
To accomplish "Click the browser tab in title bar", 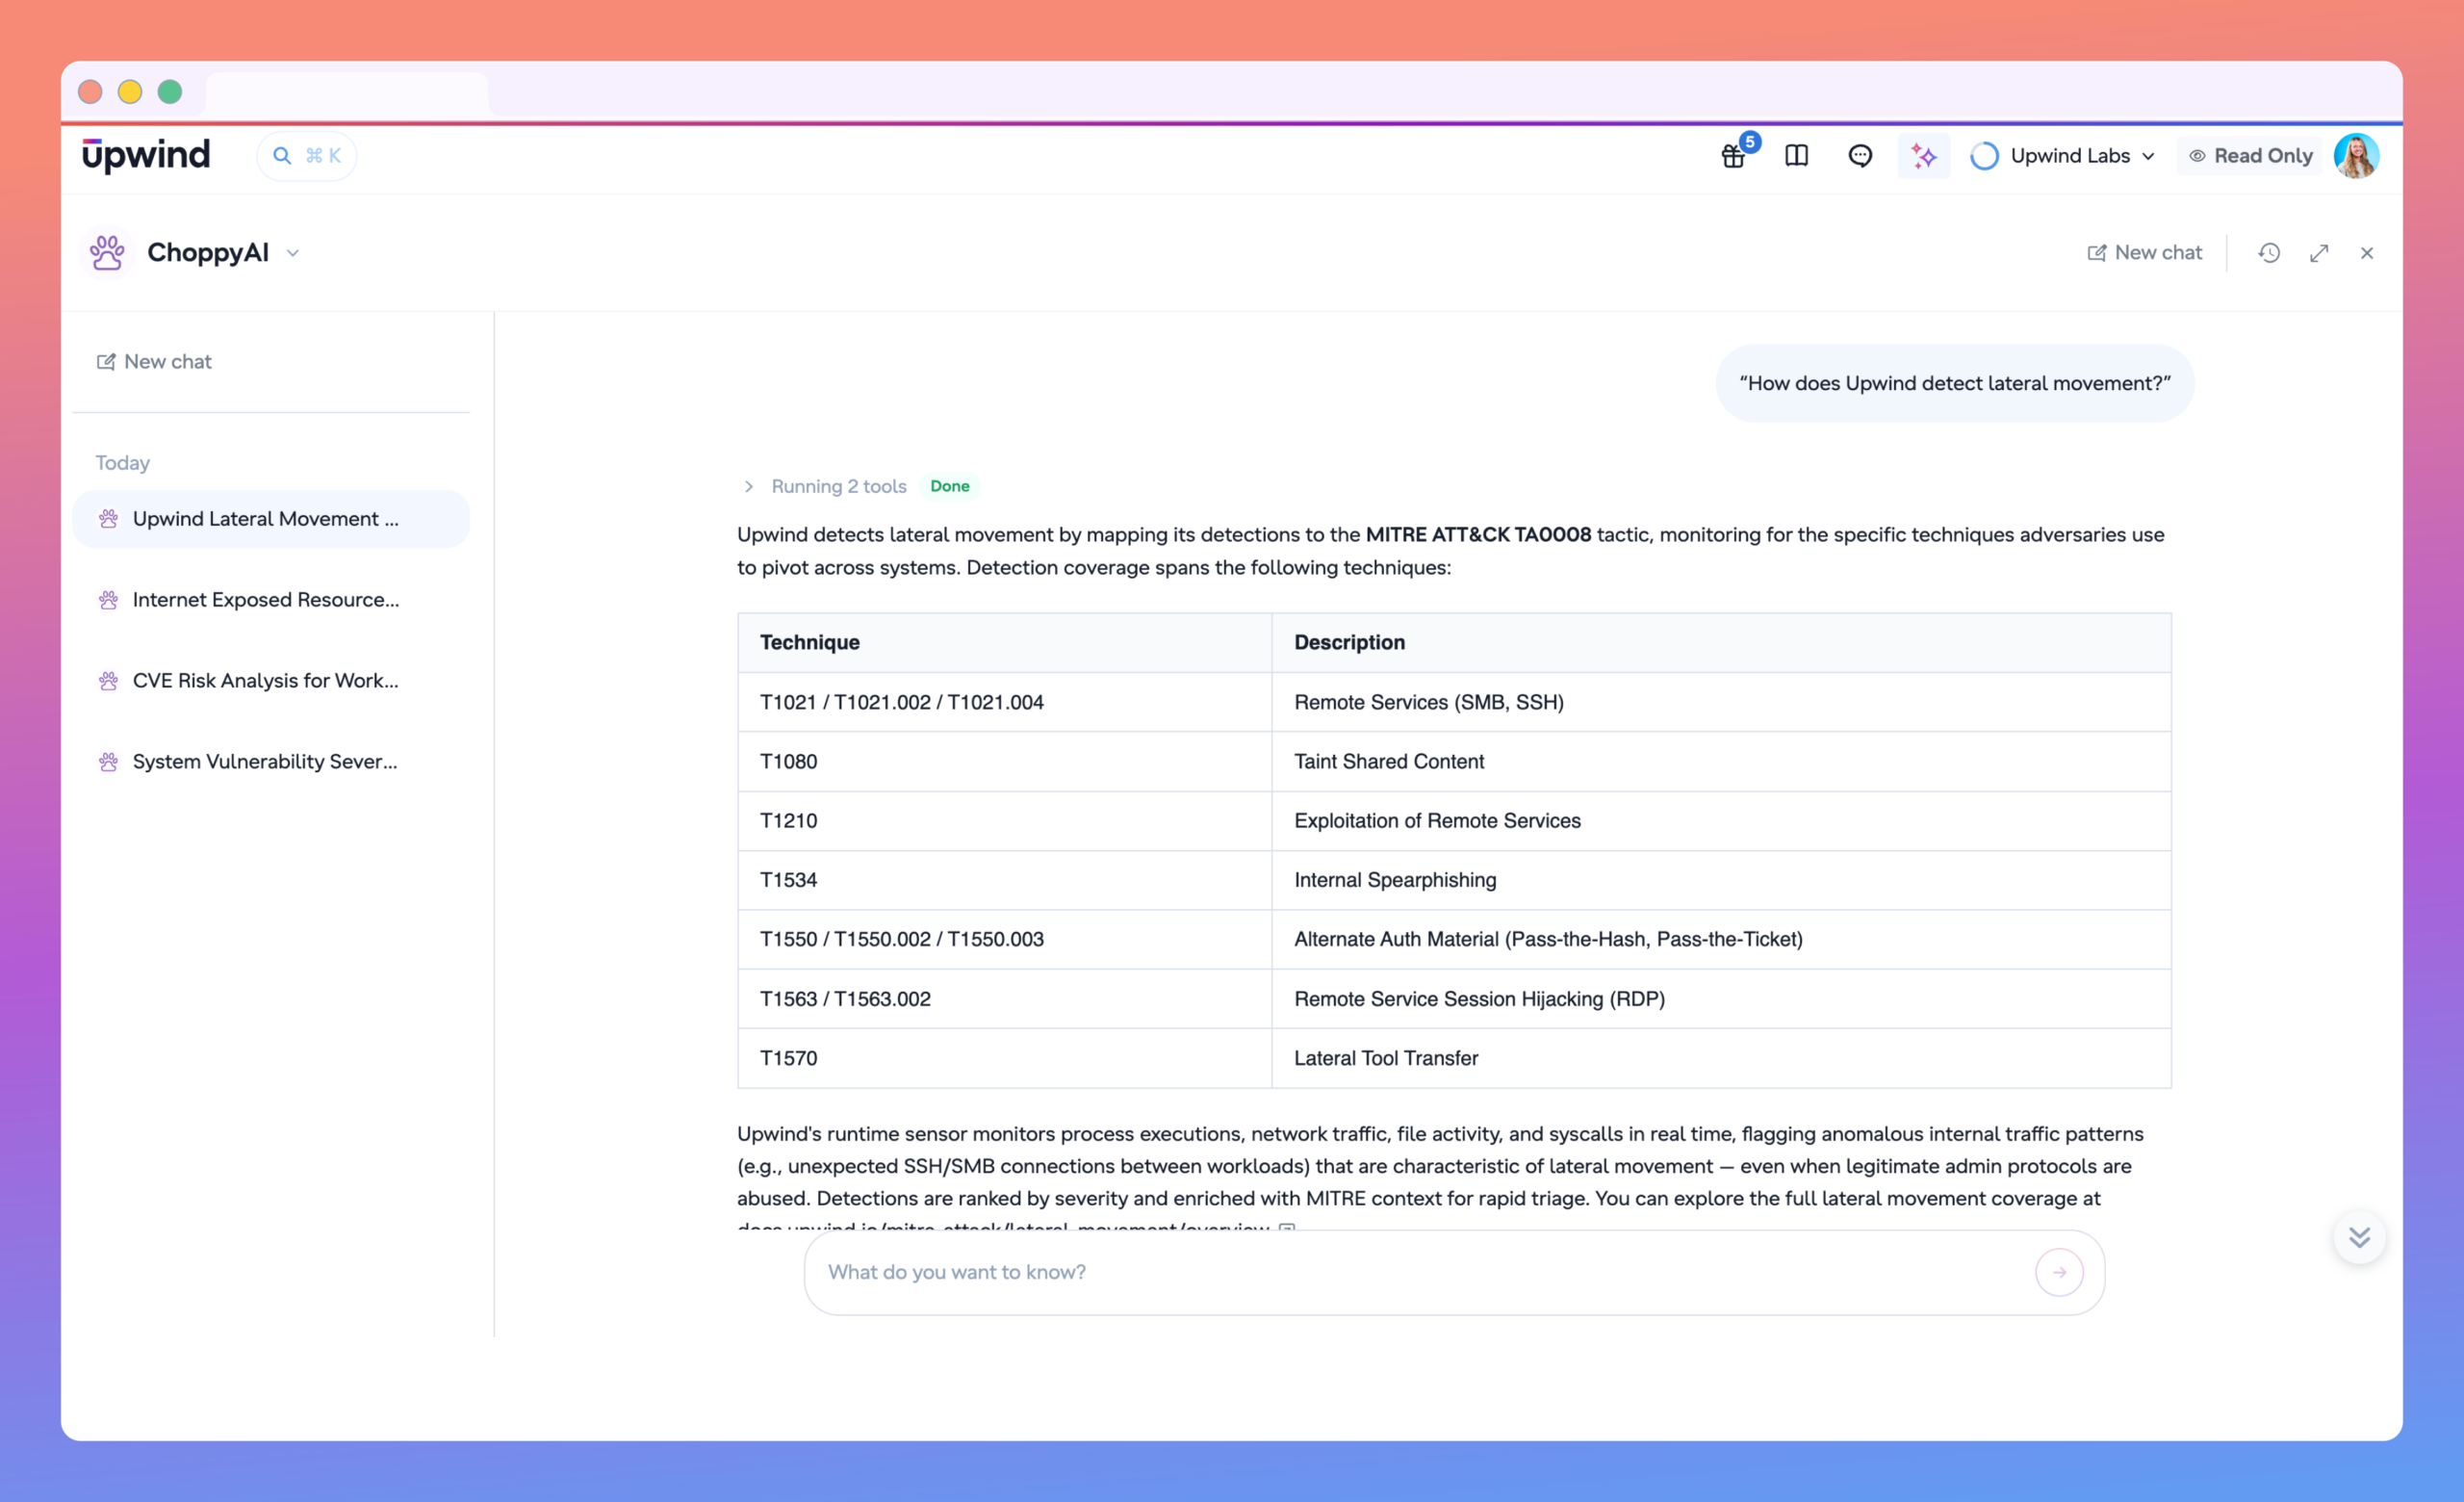I will tap(347, 93).
